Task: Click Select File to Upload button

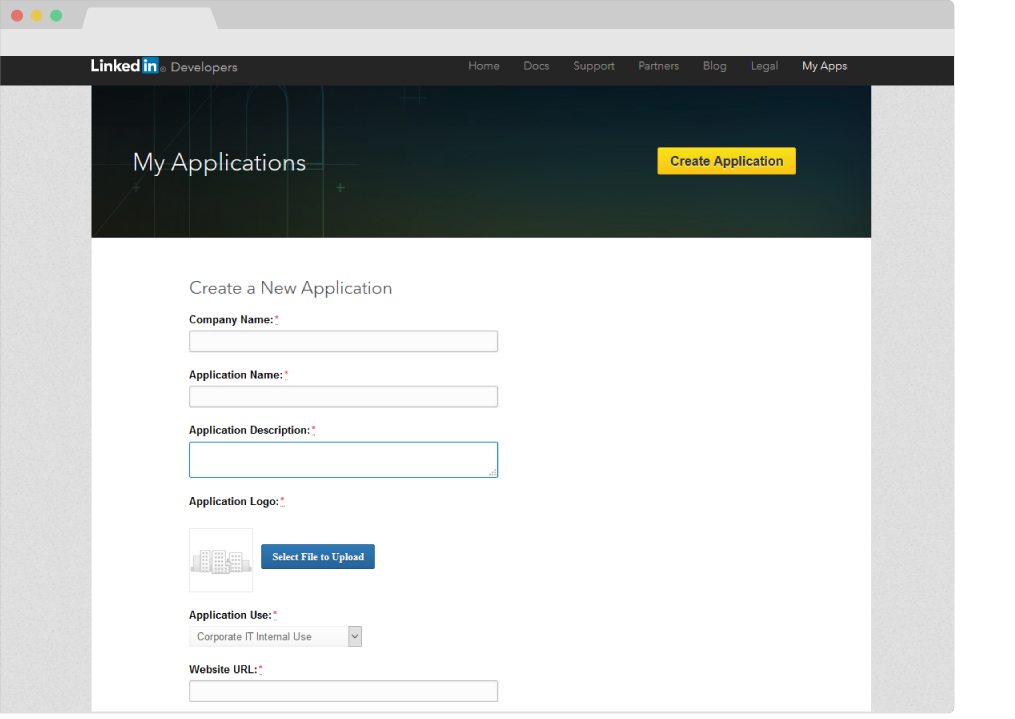Action: point(318,557)
